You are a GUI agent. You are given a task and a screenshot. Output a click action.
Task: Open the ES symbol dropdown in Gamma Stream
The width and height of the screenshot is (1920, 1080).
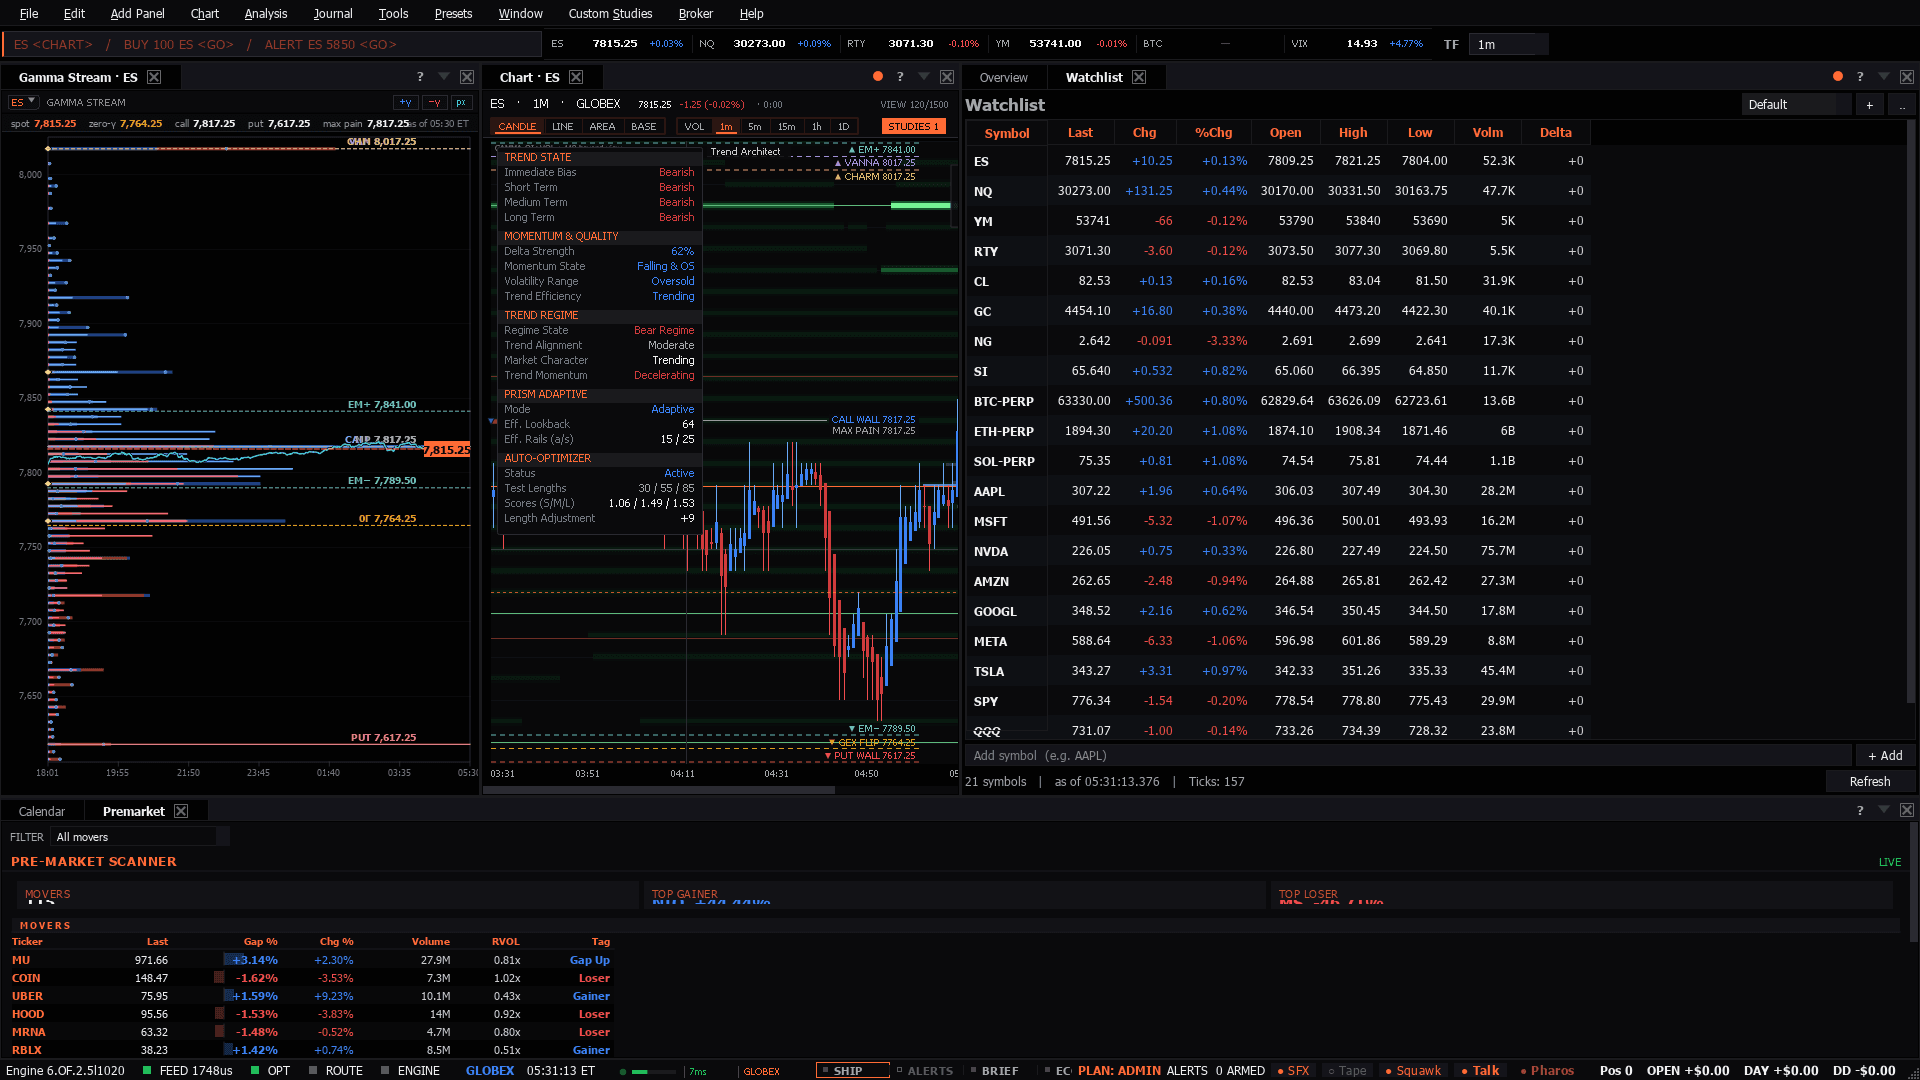(23, 102)
